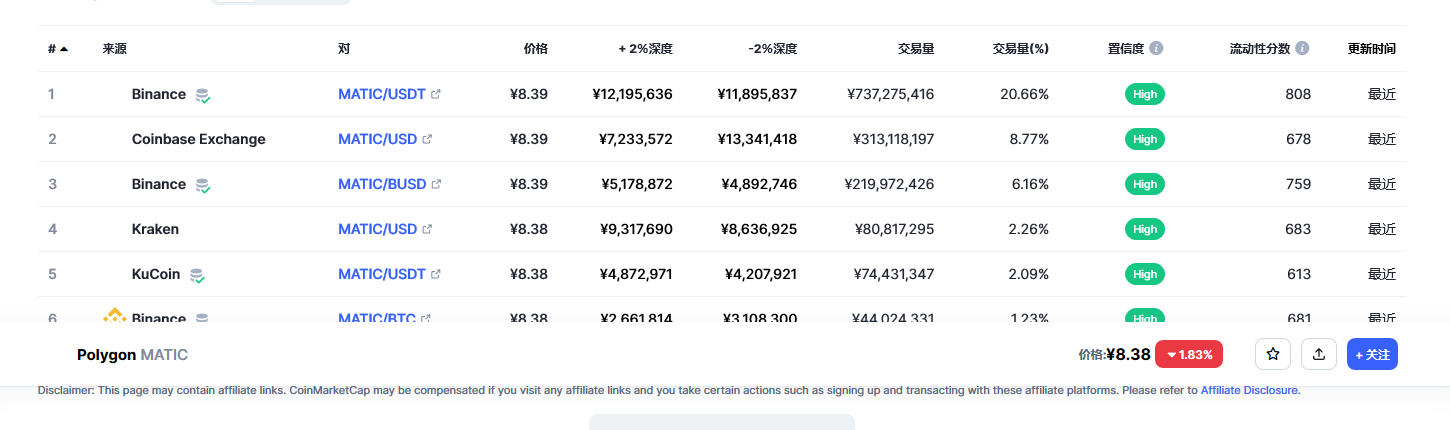Click the + 关注 follow button
Viewport: 1450px width, 430px height.
tap(1372, 354)
